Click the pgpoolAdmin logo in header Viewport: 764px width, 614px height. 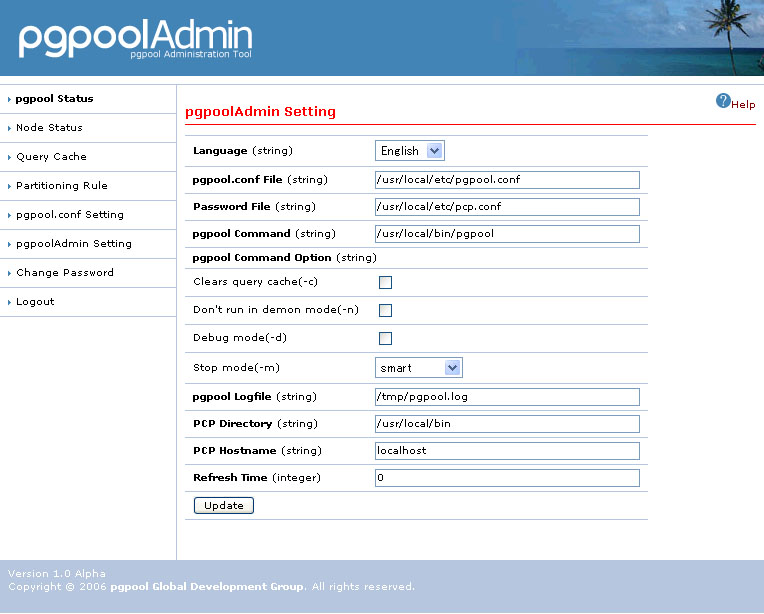point(135,38)
